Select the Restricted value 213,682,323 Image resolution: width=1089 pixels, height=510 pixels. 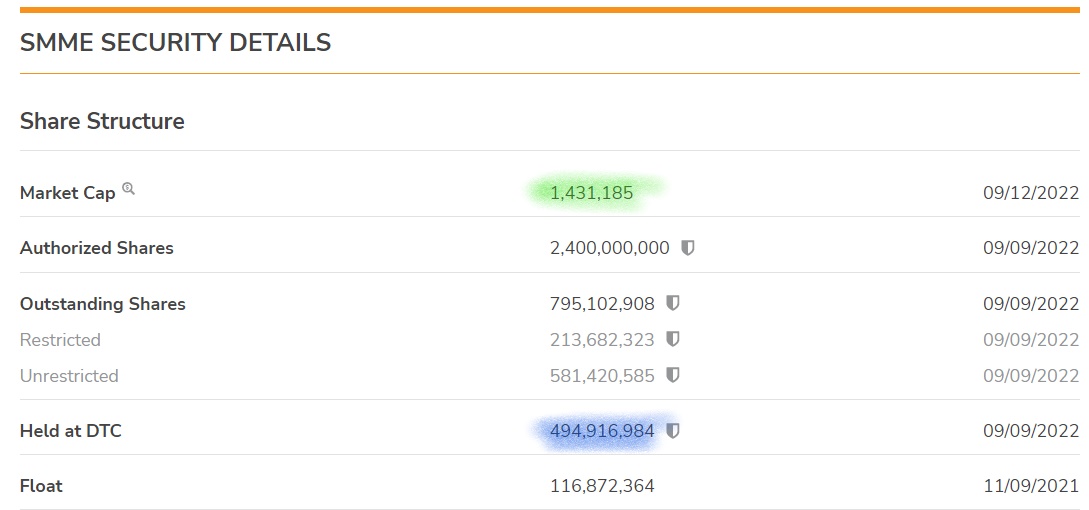[602, 340]
